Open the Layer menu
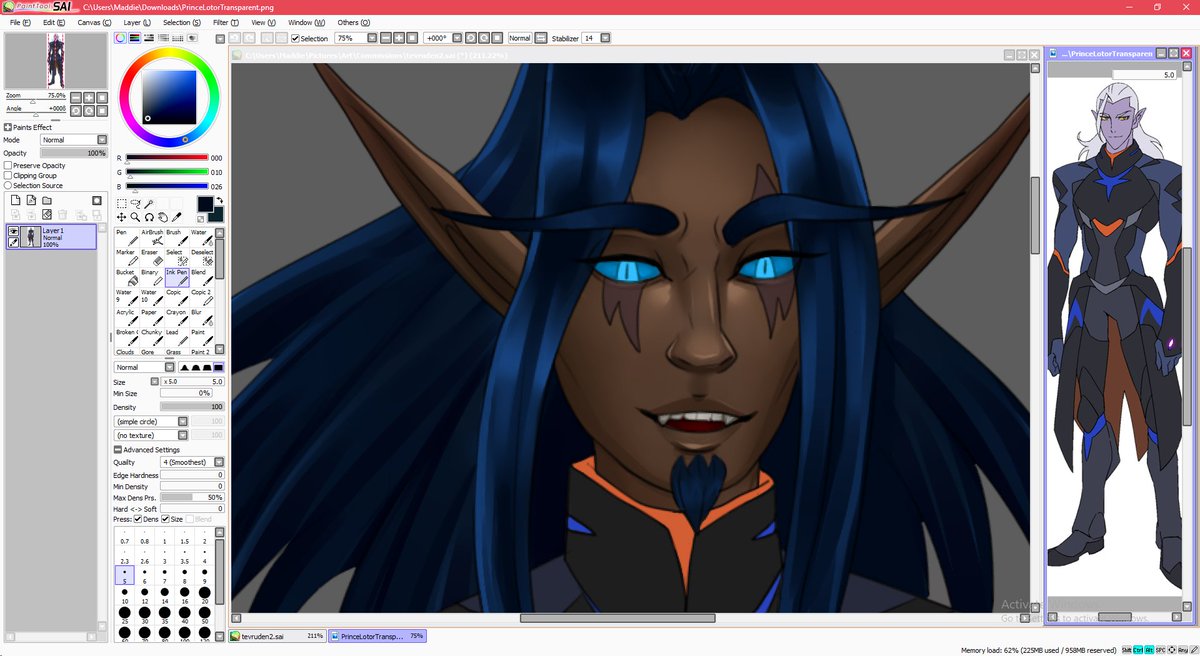 click(135, 22)
